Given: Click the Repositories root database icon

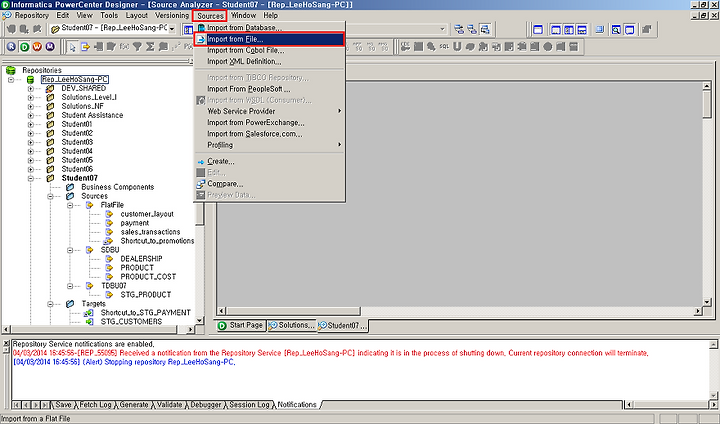Looking at the screenshot, I should pos(11,70).
